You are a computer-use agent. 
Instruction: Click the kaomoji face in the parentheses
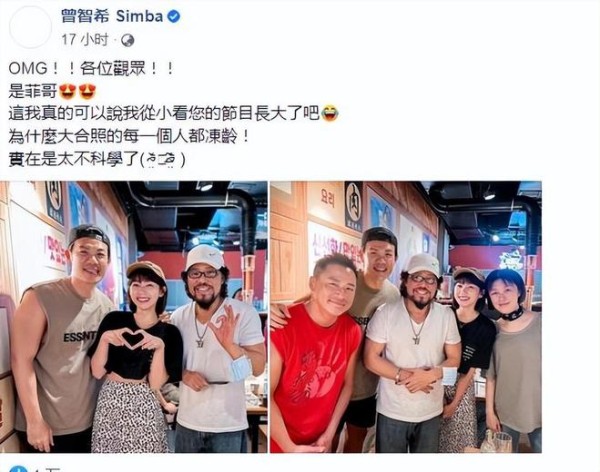[x=161, y=160]
